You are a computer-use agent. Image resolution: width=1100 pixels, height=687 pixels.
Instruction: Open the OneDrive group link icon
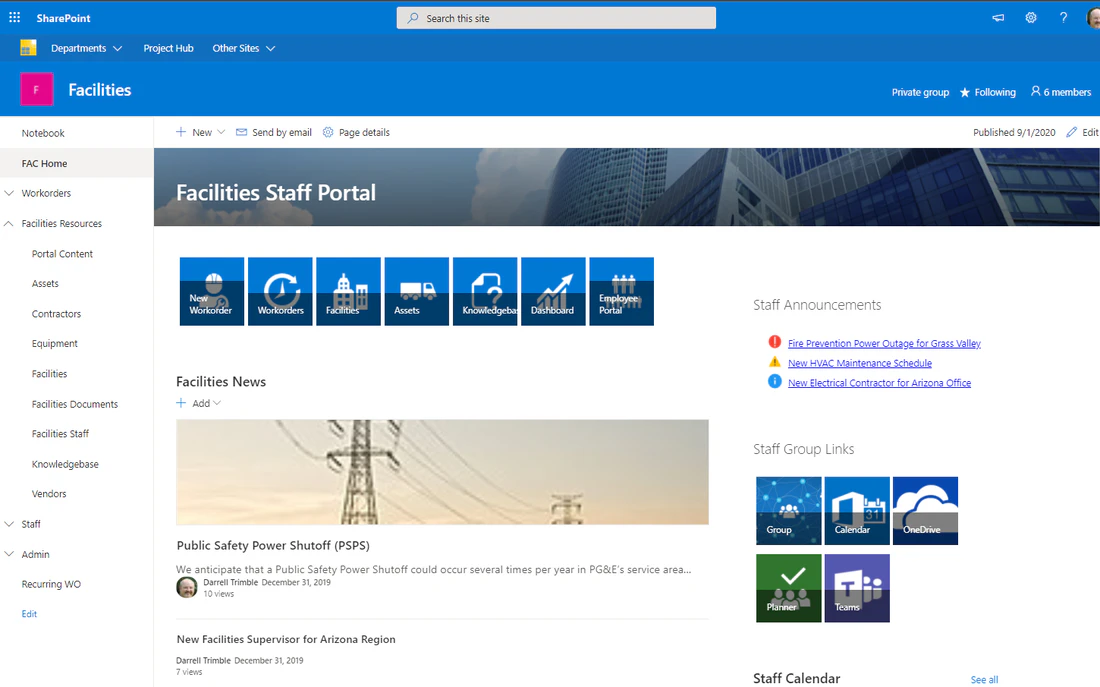click(x=925, y=510)
